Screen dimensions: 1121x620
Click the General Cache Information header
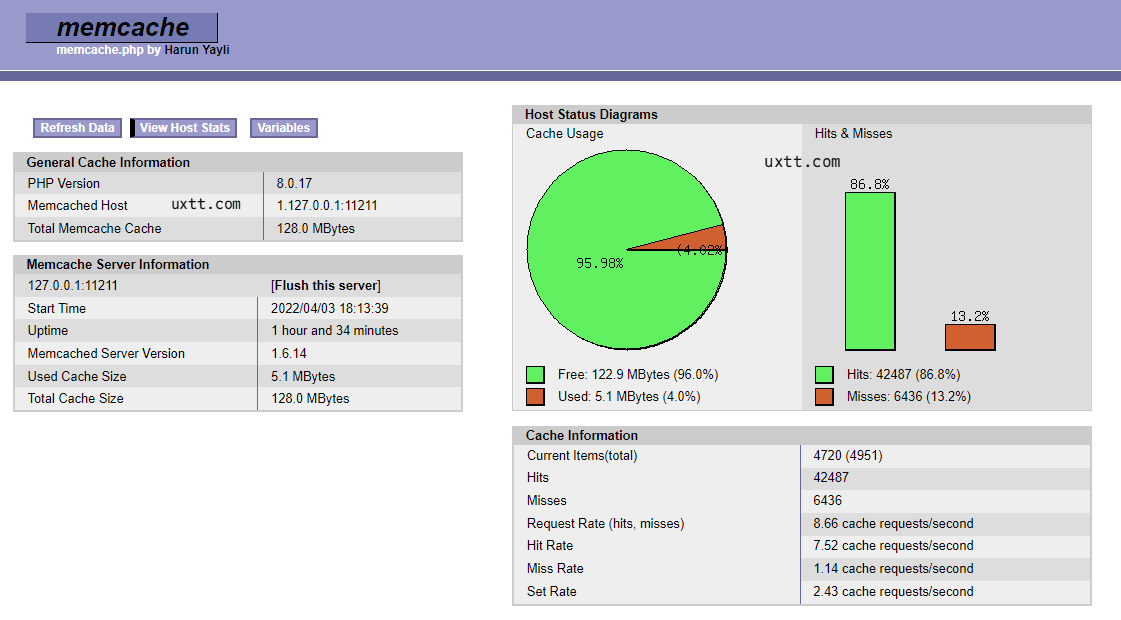[x=108, y=162]
